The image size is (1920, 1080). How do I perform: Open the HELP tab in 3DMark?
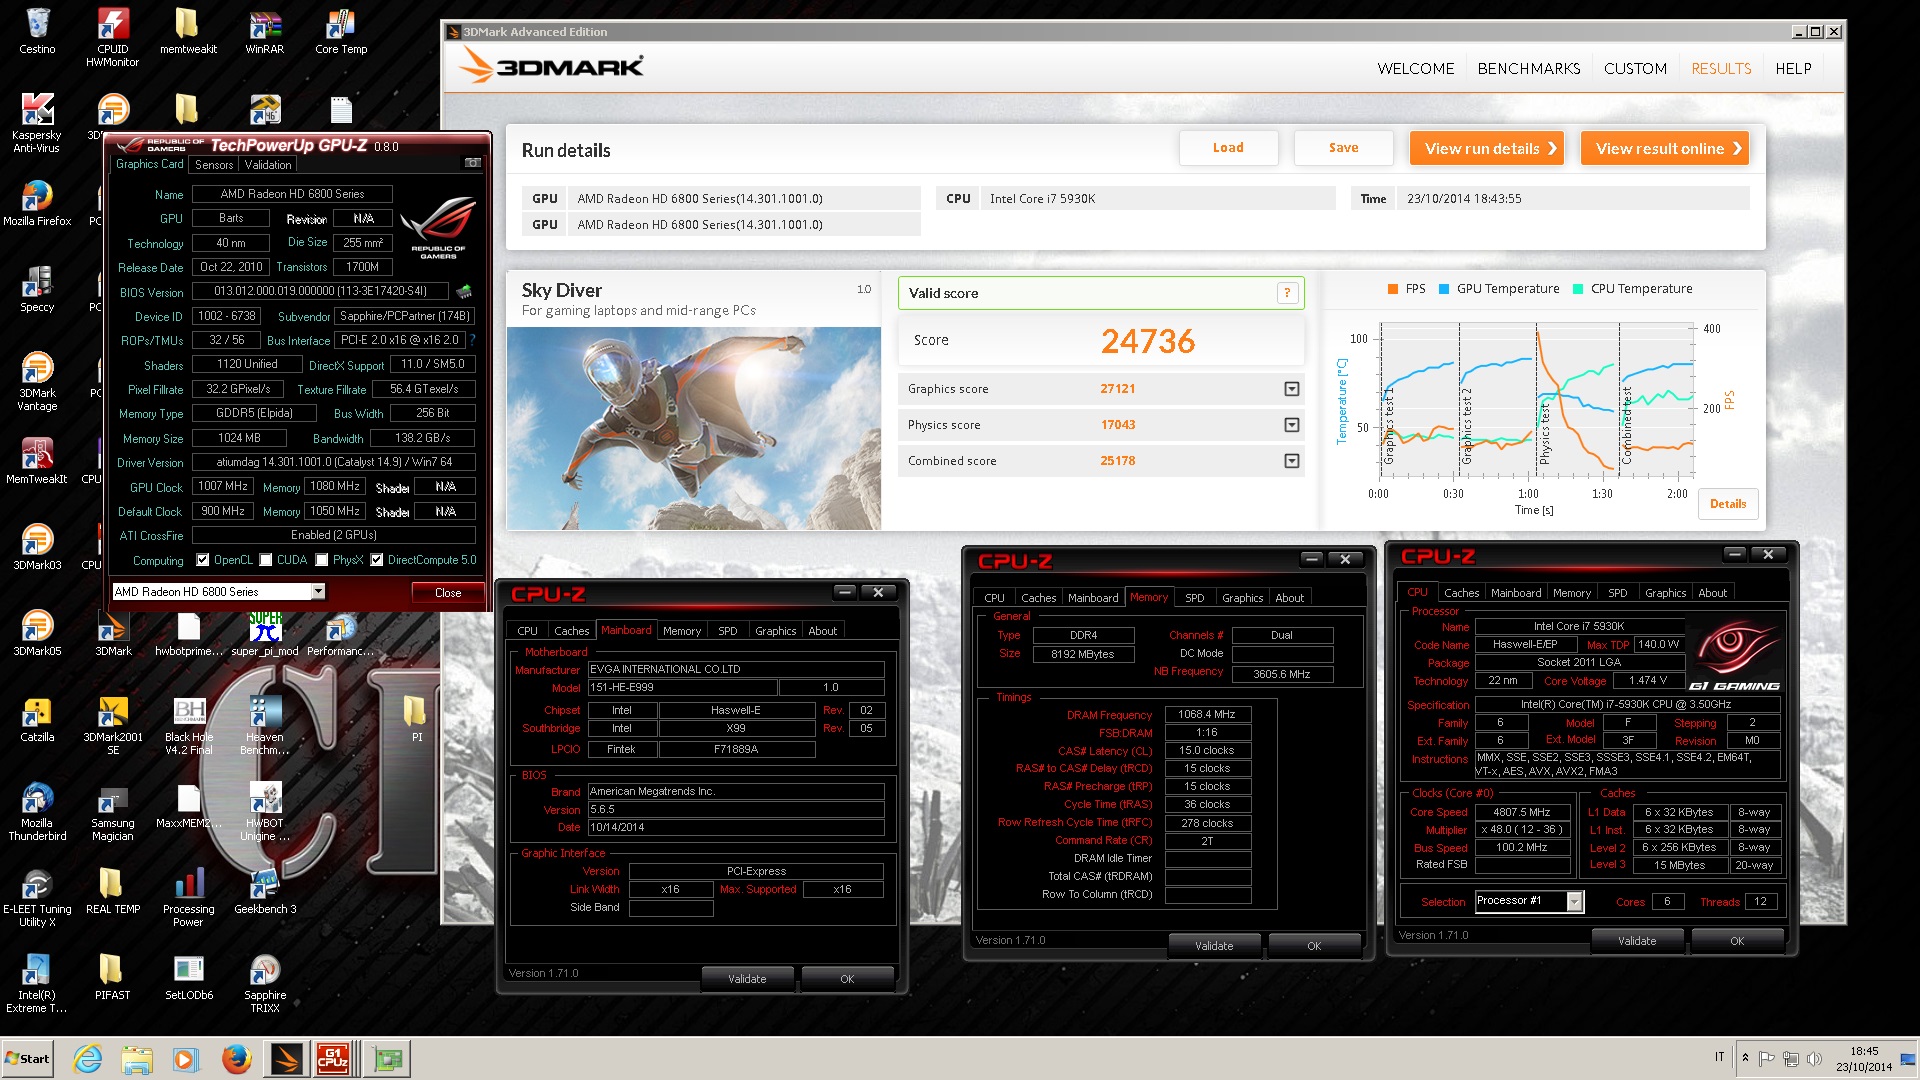click(1793, 69)
